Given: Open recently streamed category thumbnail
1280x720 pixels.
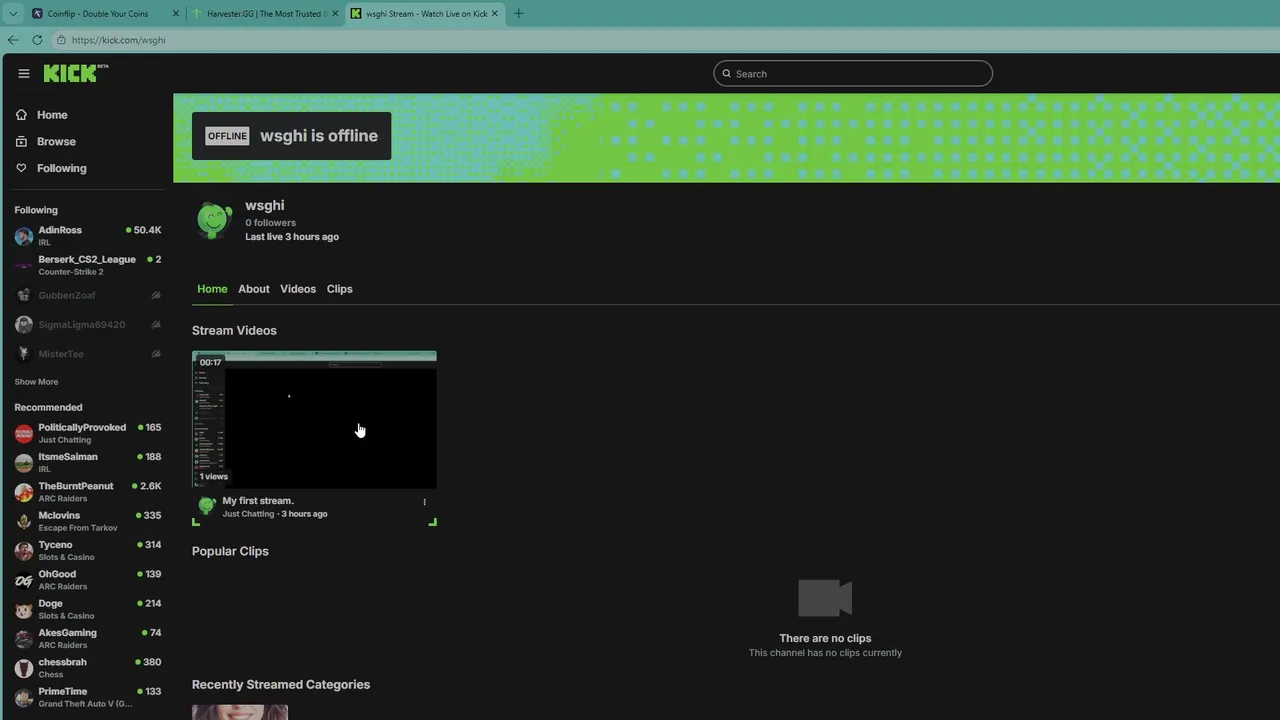Looking at the screenshot, I should (240, 712).
